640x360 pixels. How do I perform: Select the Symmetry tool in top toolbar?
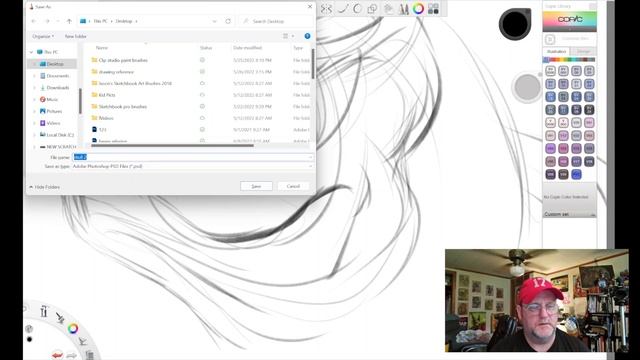click(326, 9)
